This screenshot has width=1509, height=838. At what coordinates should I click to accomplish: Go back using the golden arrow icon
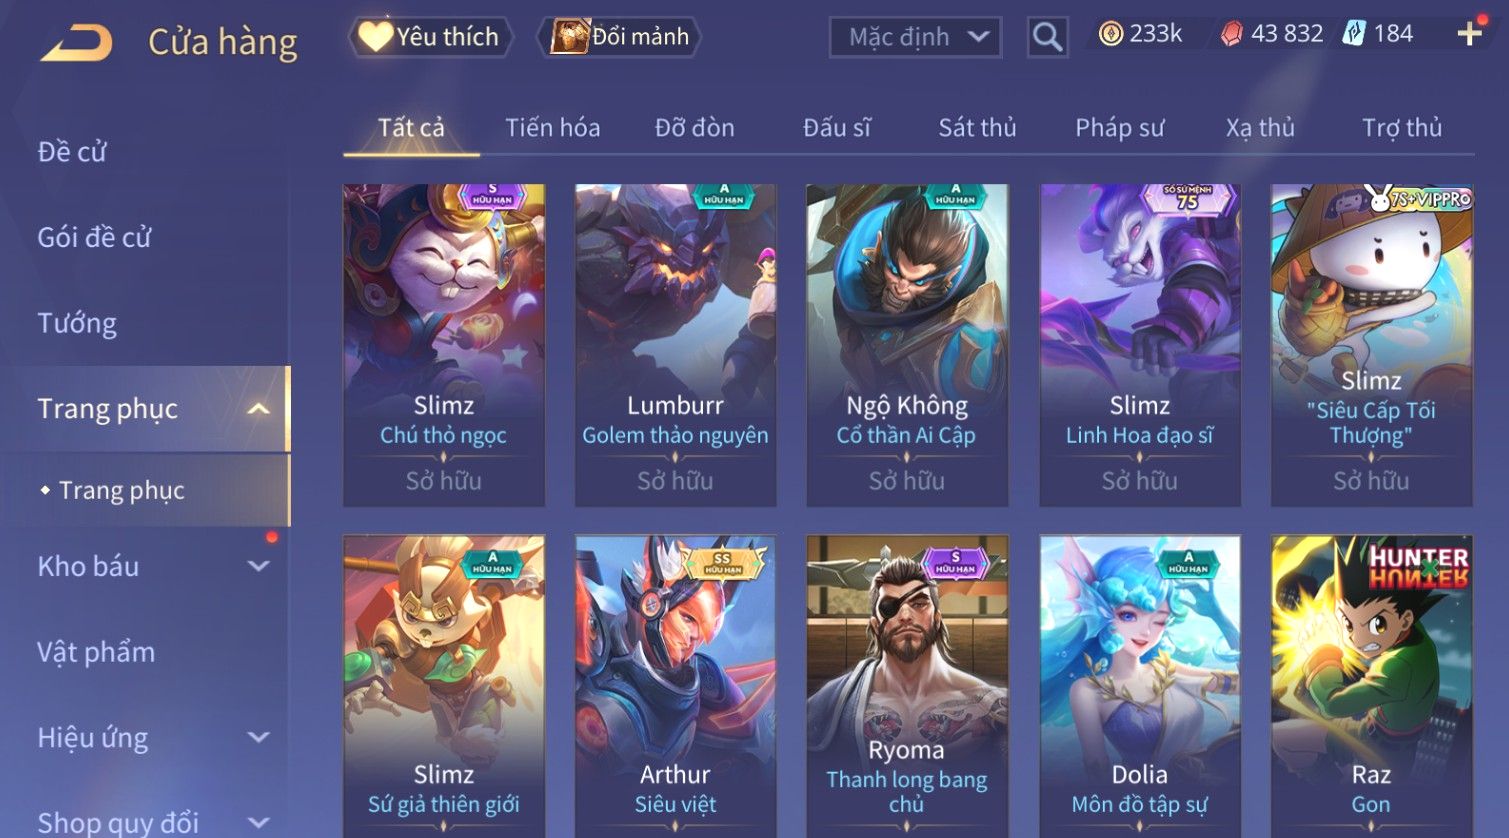76,43
